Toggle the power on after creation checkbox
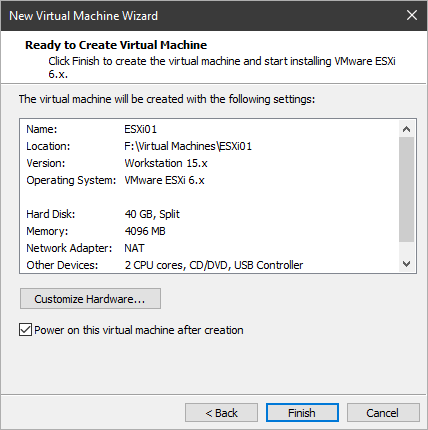428x430 pixels. point(25,330)
